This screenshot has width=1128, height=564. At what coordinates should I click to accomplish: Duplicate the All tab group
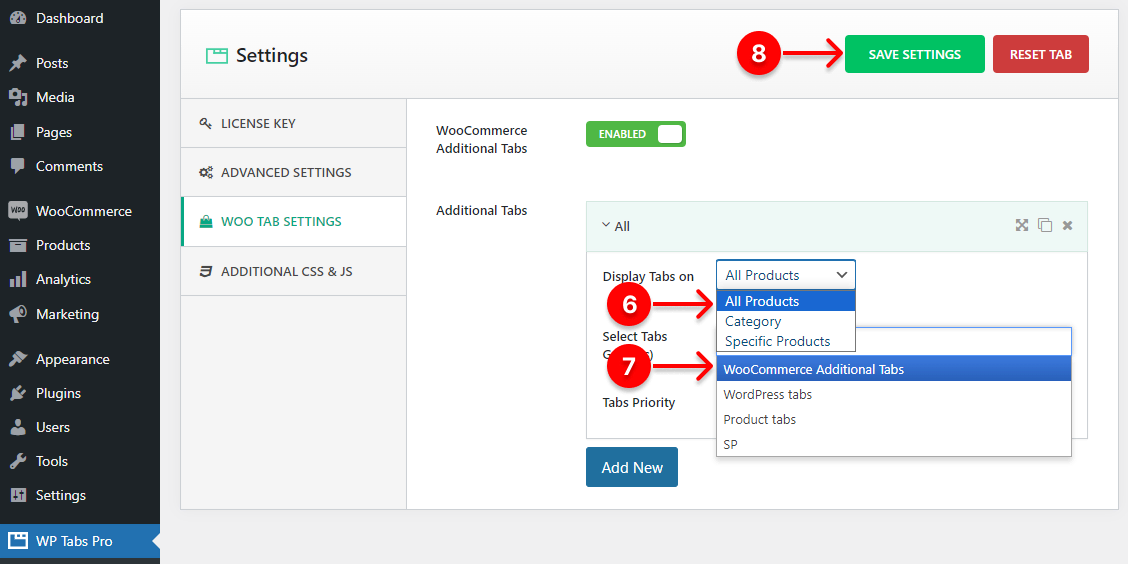coord(1045,225)
